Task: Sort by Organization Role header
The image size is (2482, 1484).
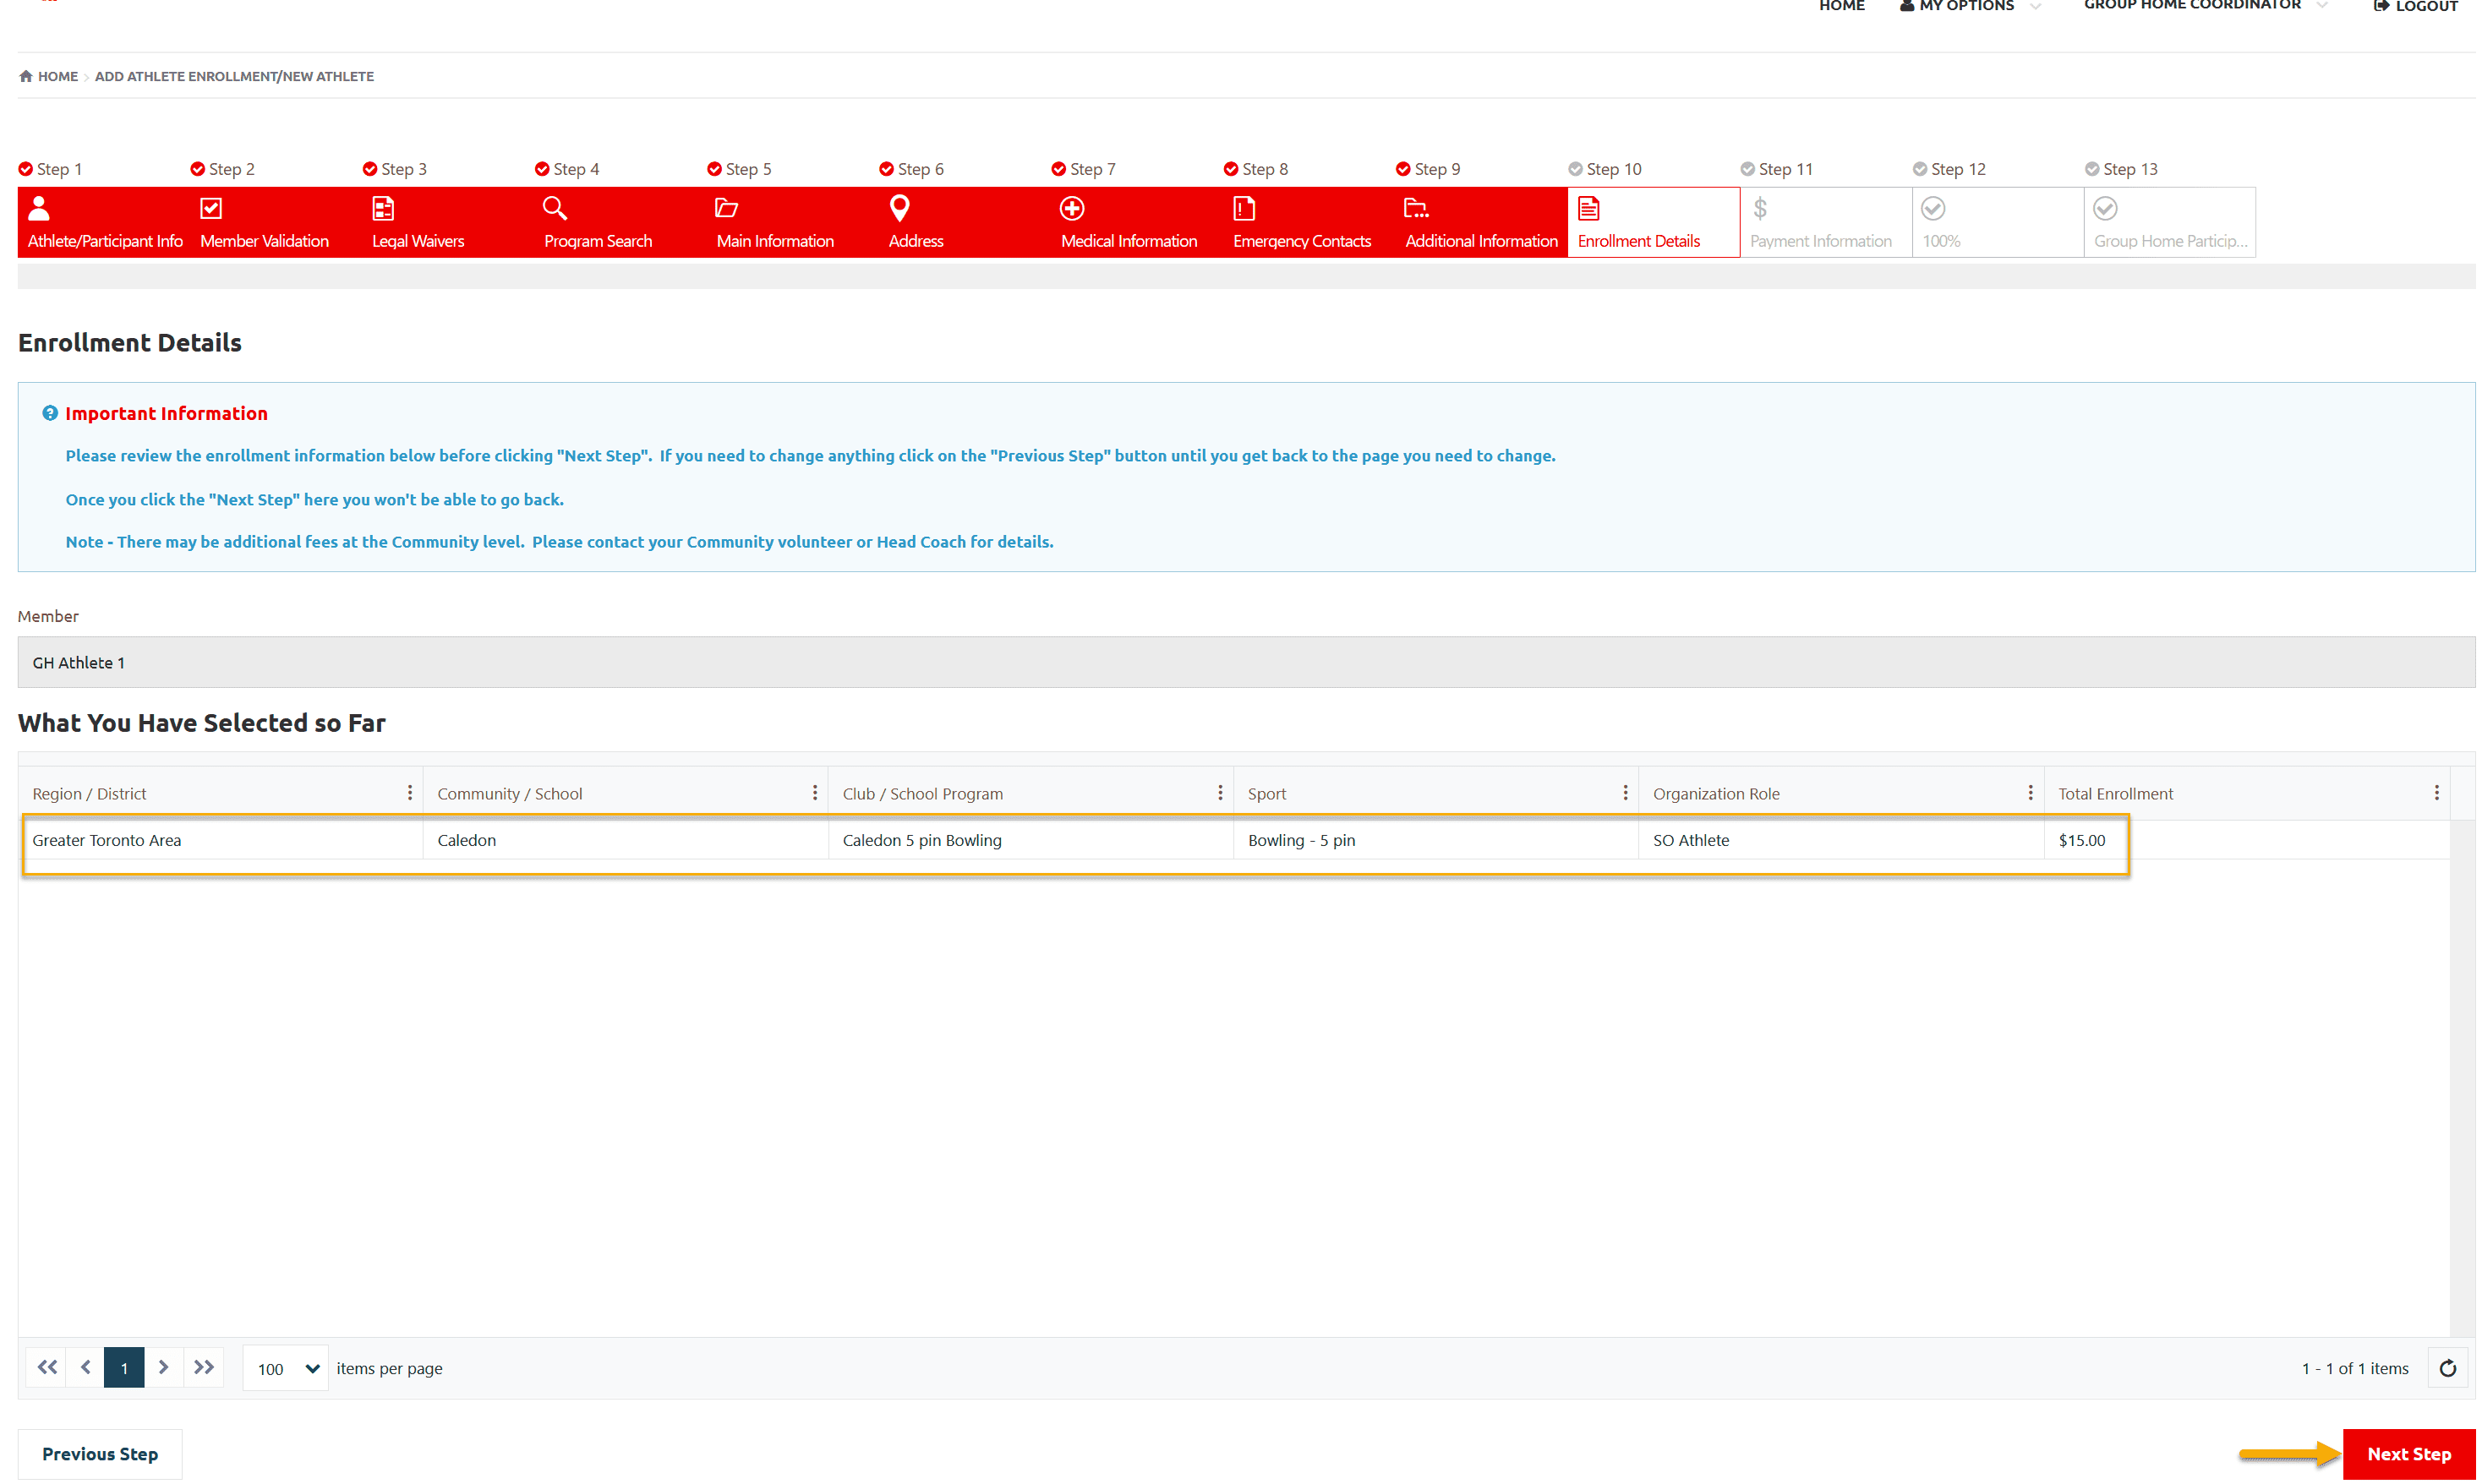Action: [1715, 793]
